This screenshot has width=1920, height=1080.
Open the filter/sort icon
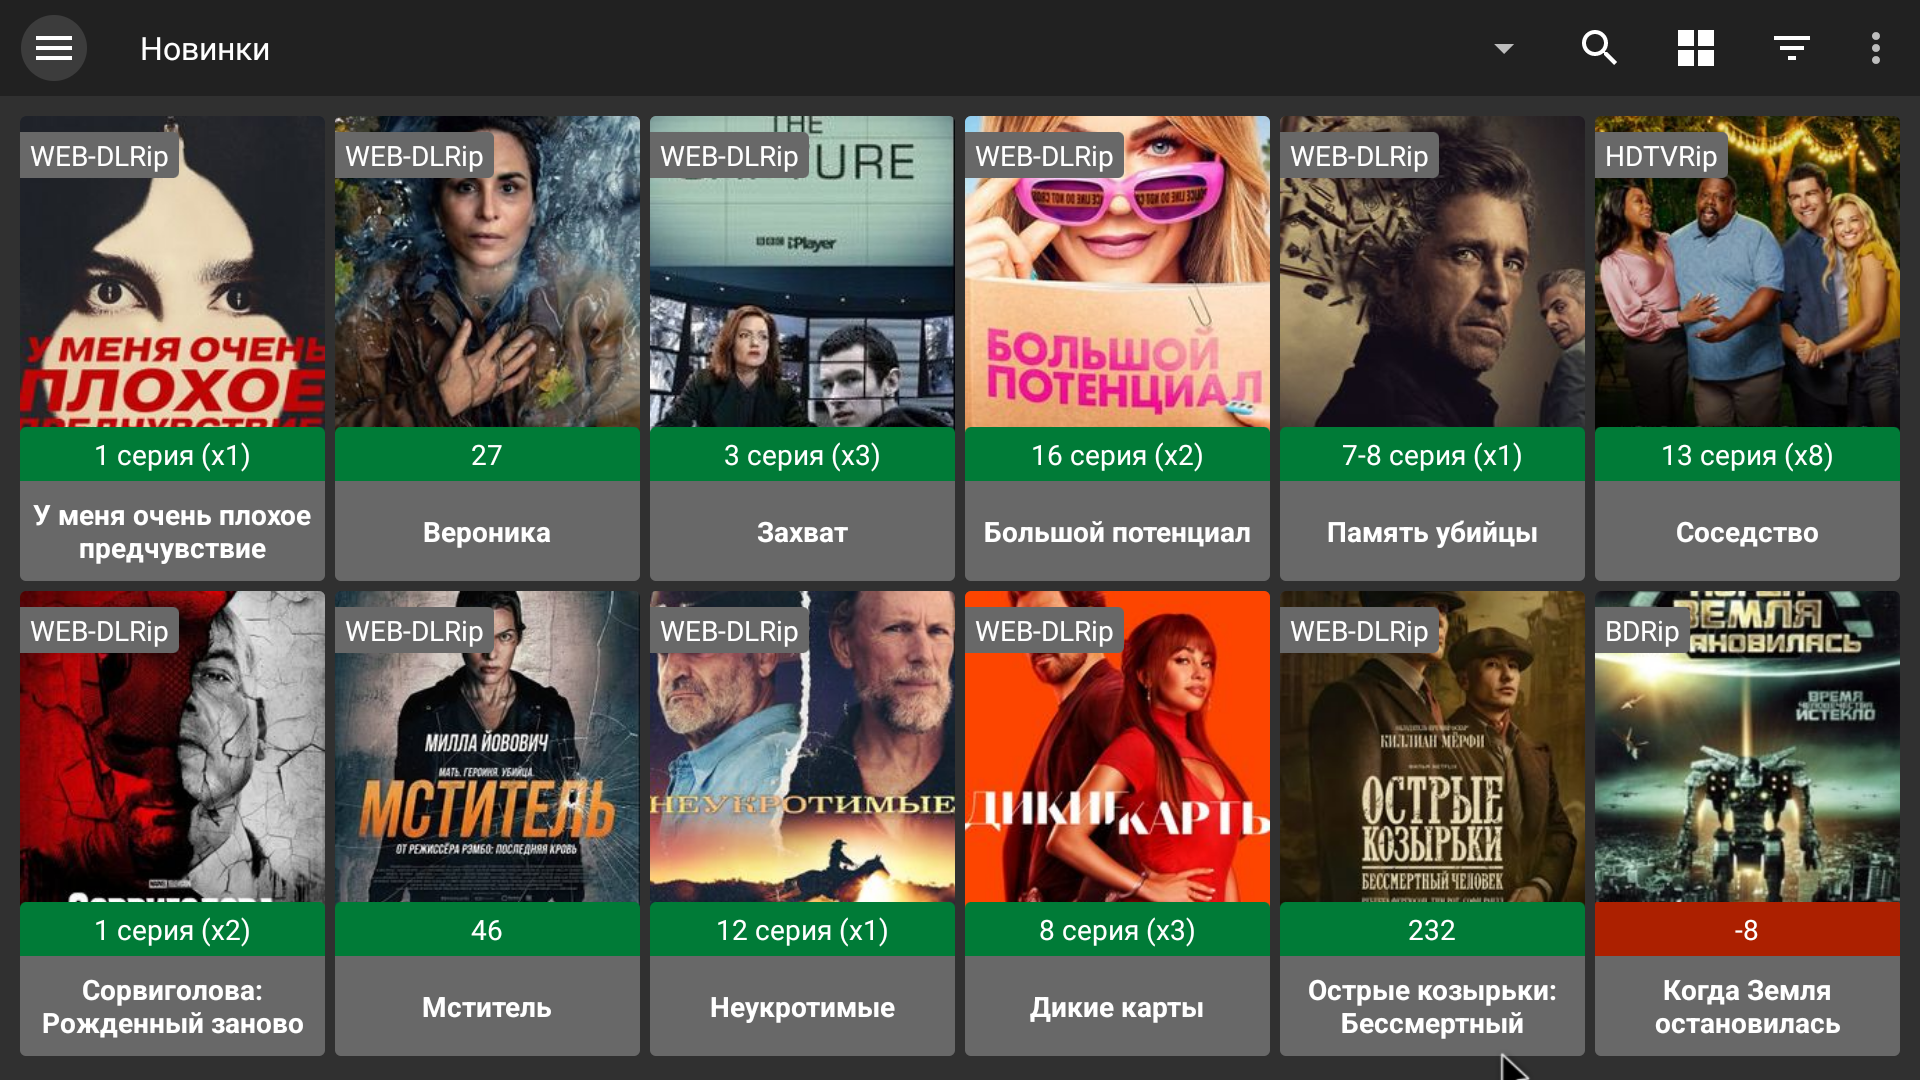click(x=1791, y=48)
